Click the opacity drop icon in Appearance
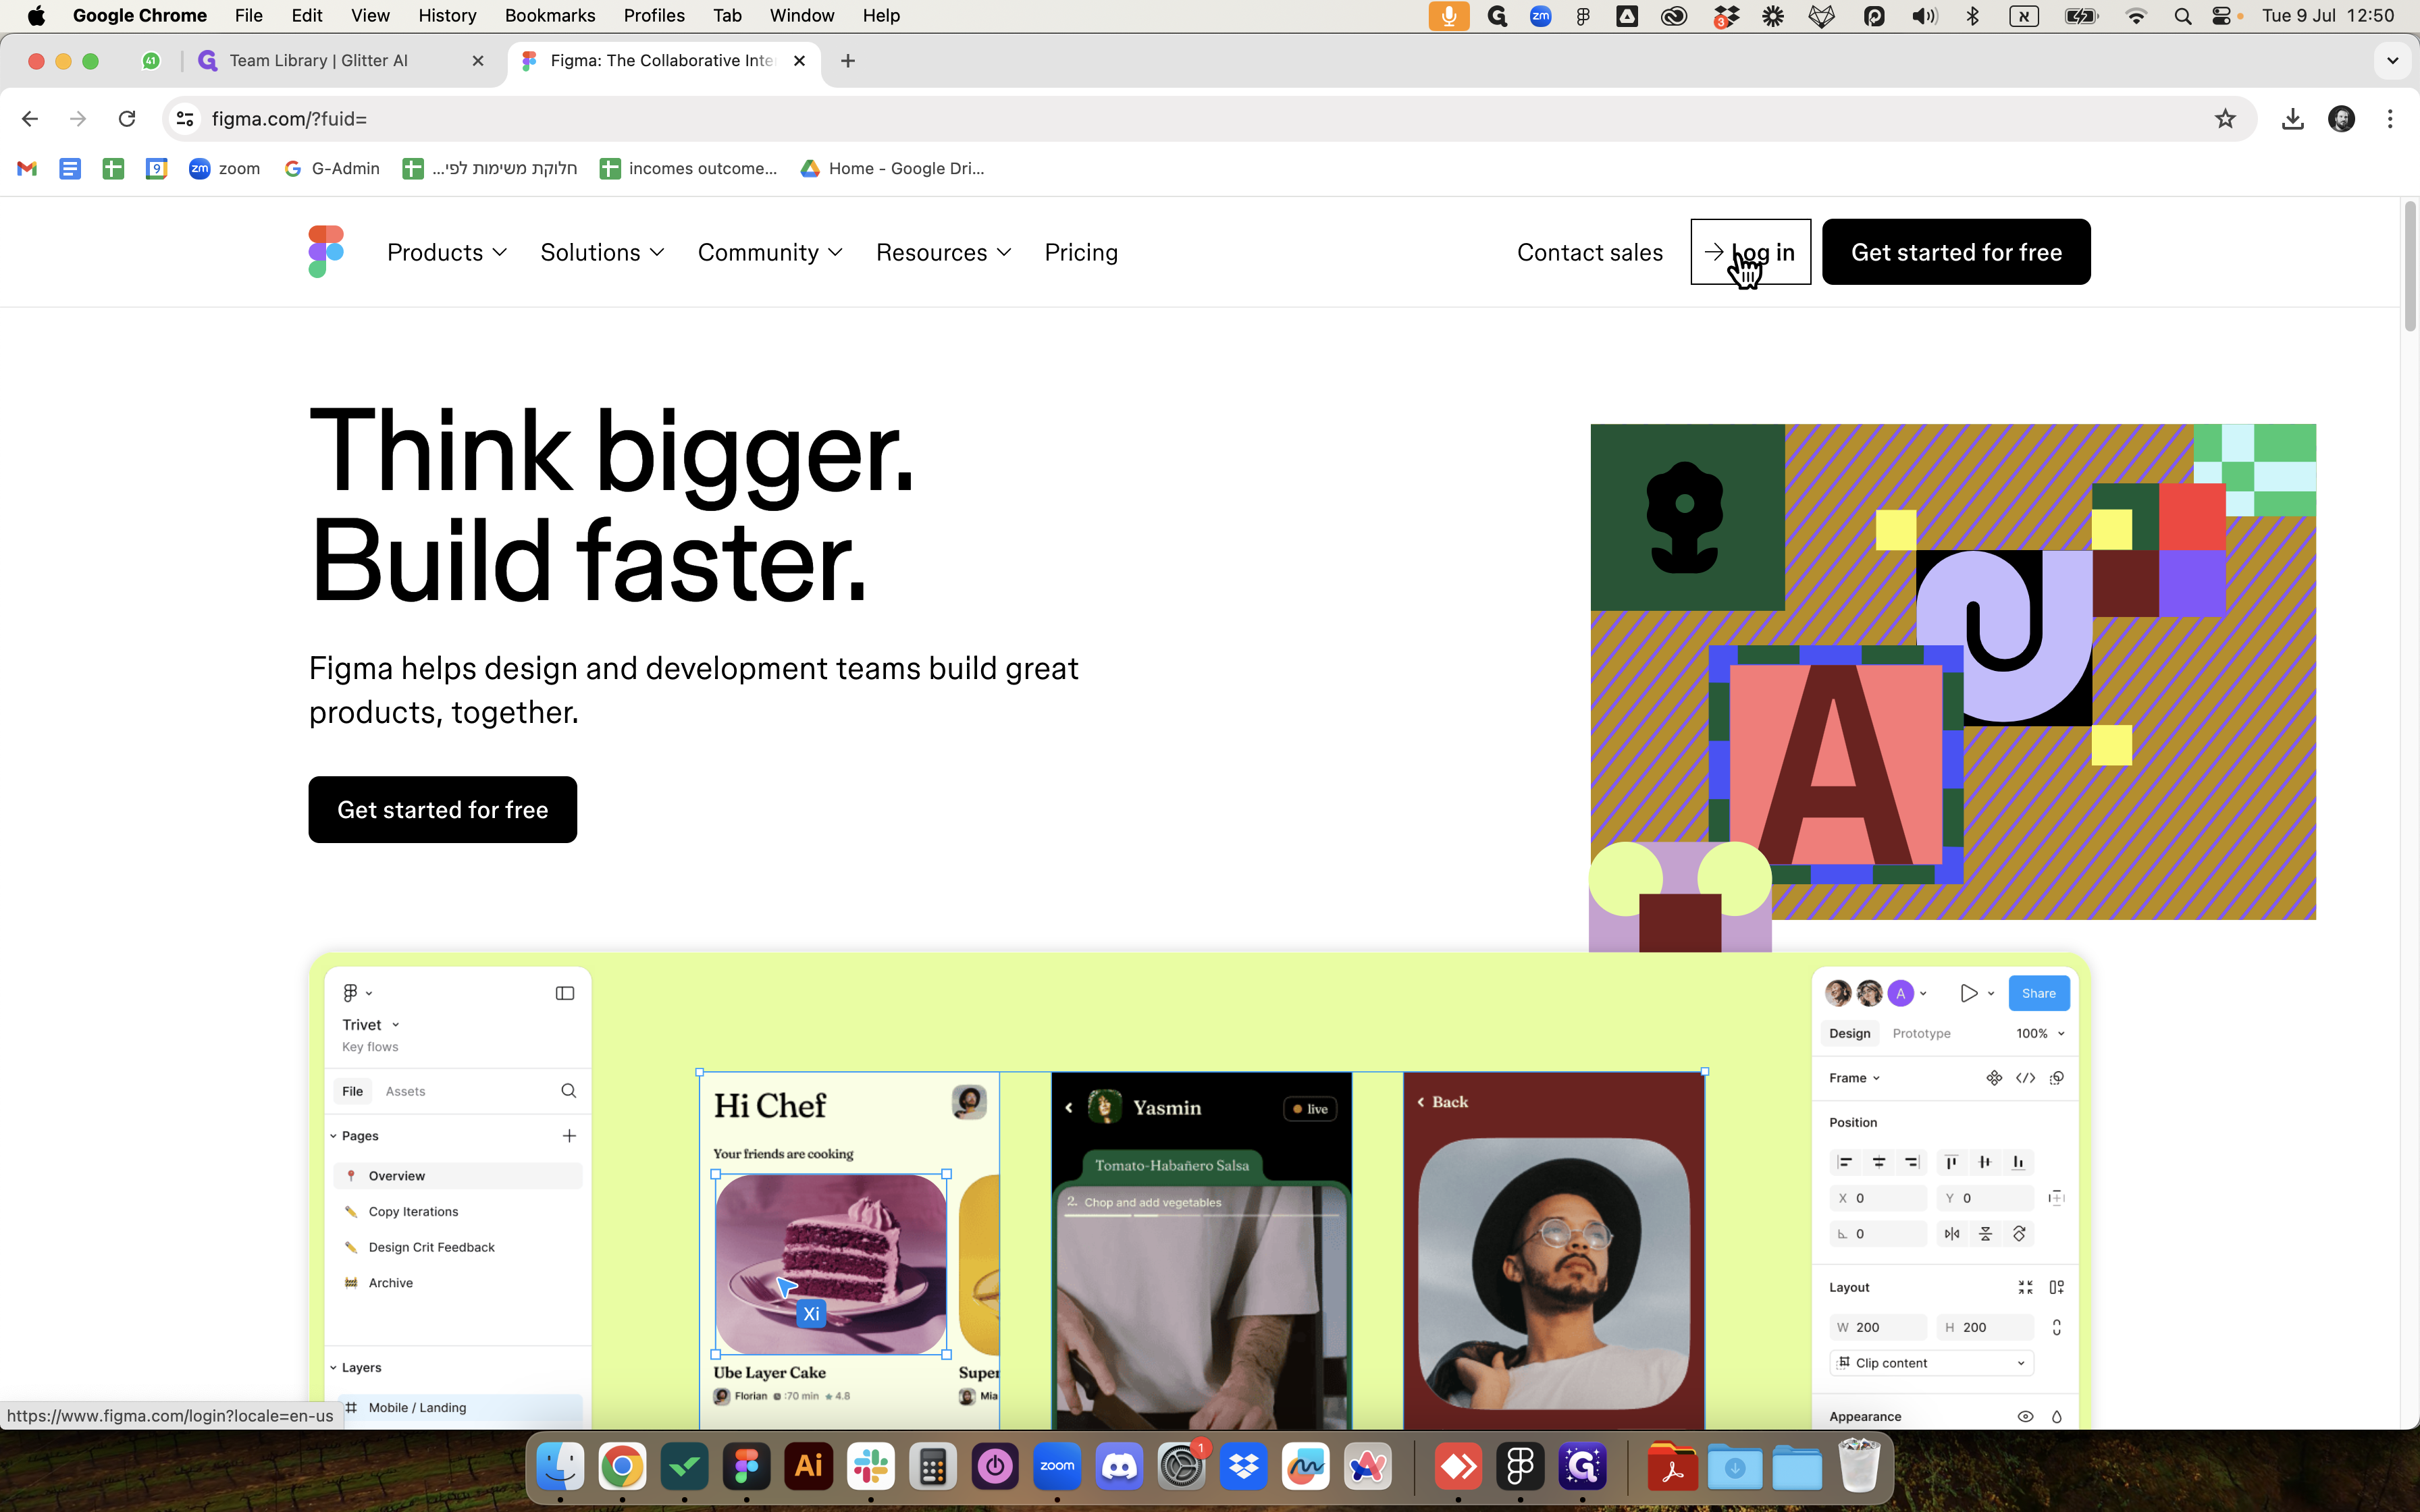The width and height of the screenshot is (2420, 1512). coord(2057,1417)
